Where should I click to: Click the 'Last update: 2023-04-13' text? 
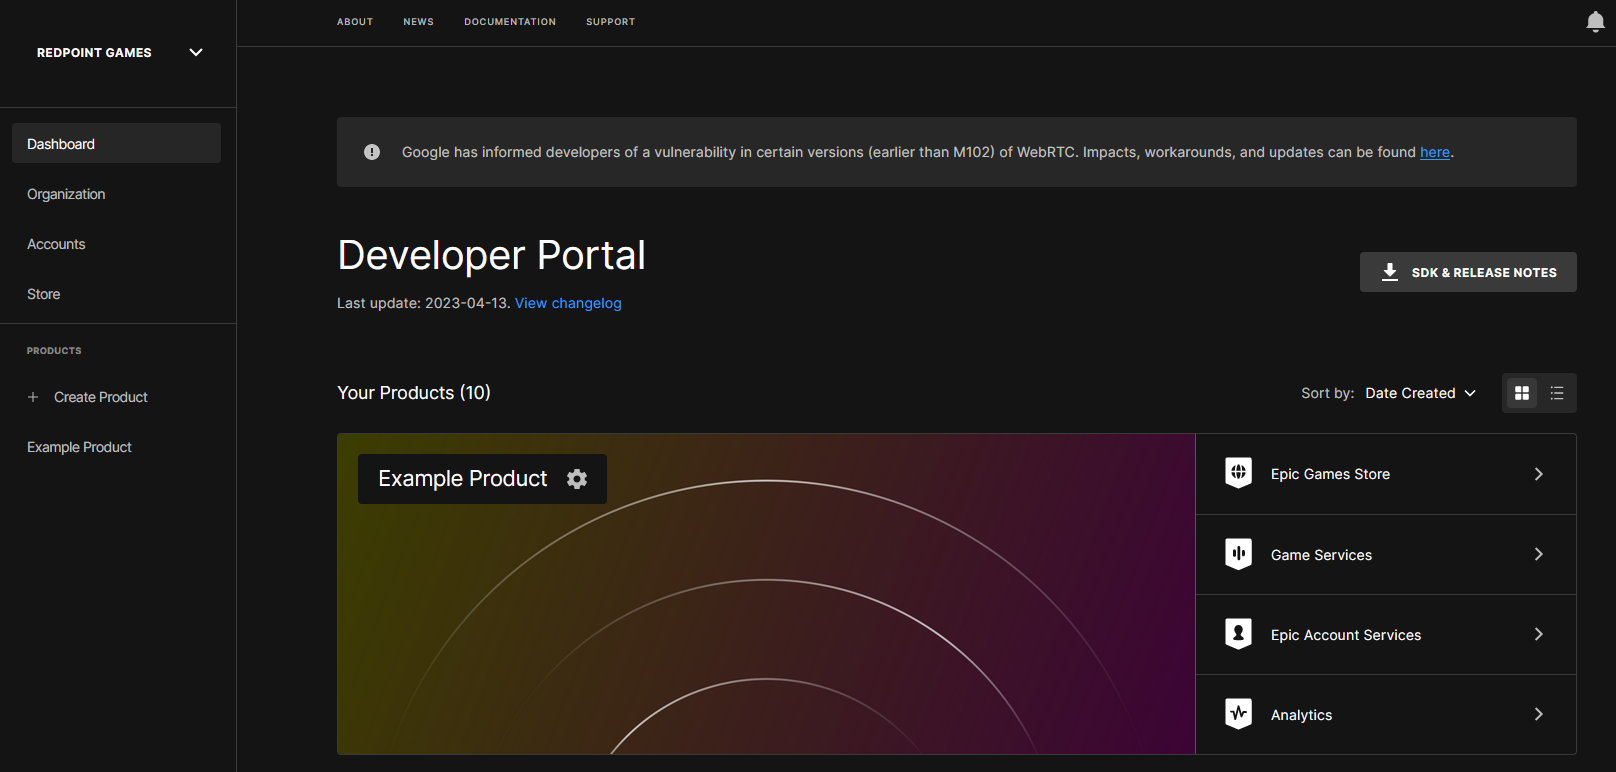click(x=424, y=303)
